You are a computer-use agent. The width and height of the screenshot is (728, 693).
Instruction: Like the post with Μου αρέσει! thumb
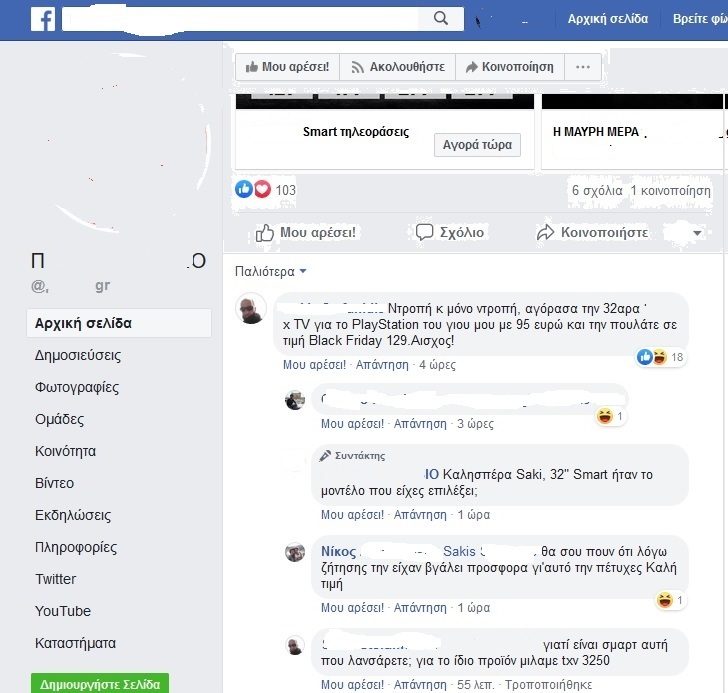[306, 233]
